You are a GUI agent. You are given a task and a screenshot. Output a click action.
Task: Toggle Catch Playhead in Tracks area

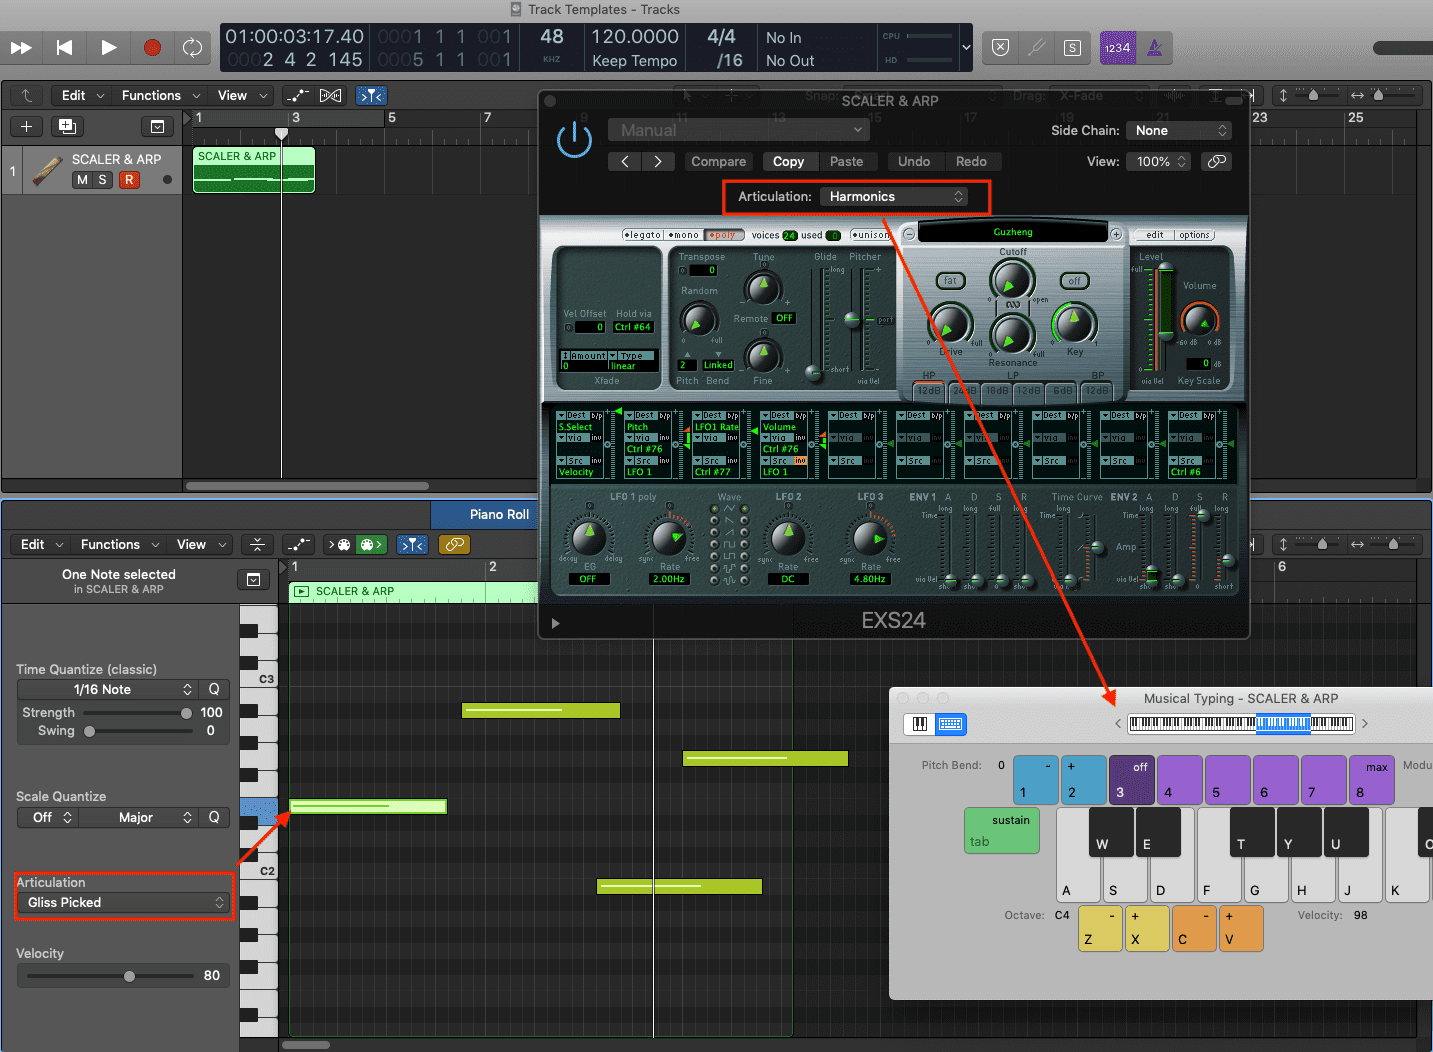371,95
